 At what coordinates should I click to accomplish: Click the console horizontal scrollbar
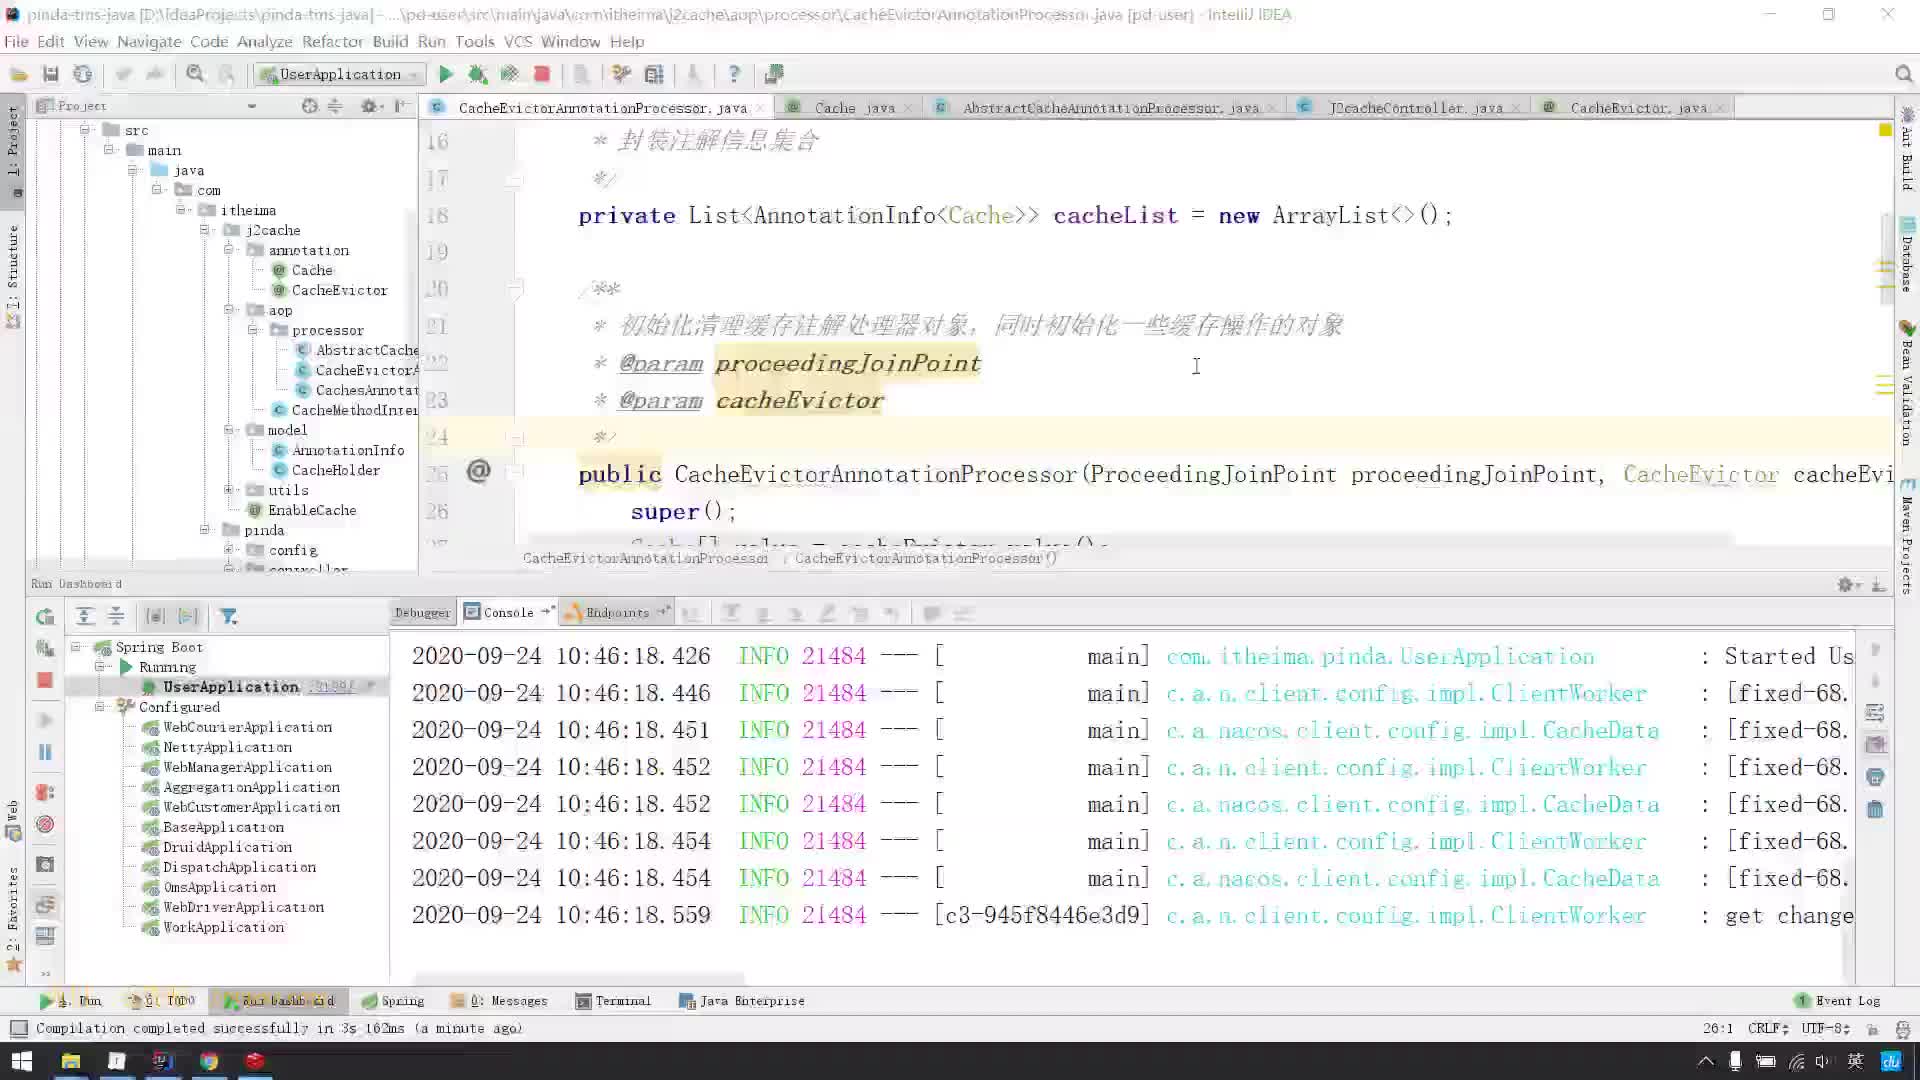(580, 978)
